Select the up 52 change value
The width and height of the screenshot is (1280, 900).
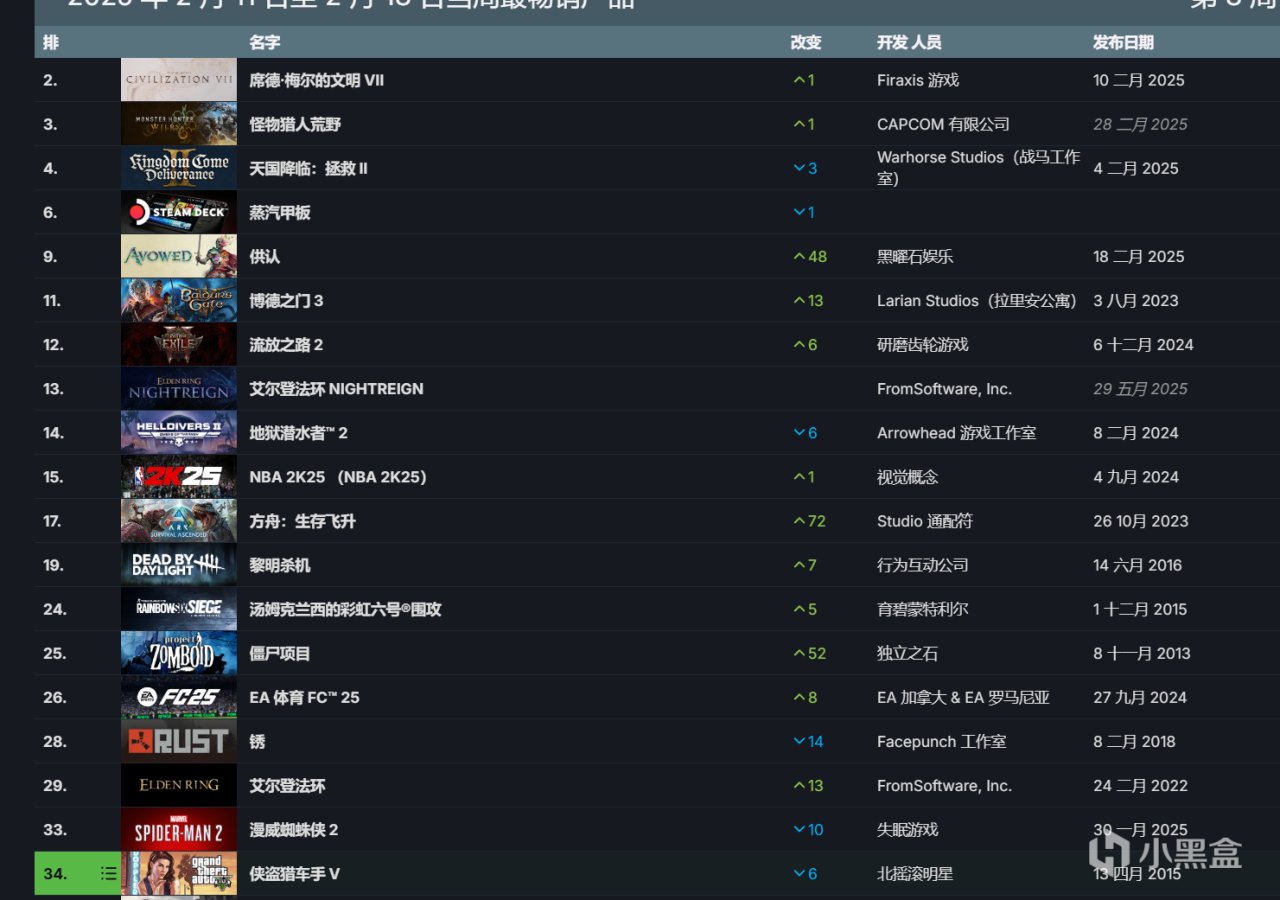coord(810,652)
